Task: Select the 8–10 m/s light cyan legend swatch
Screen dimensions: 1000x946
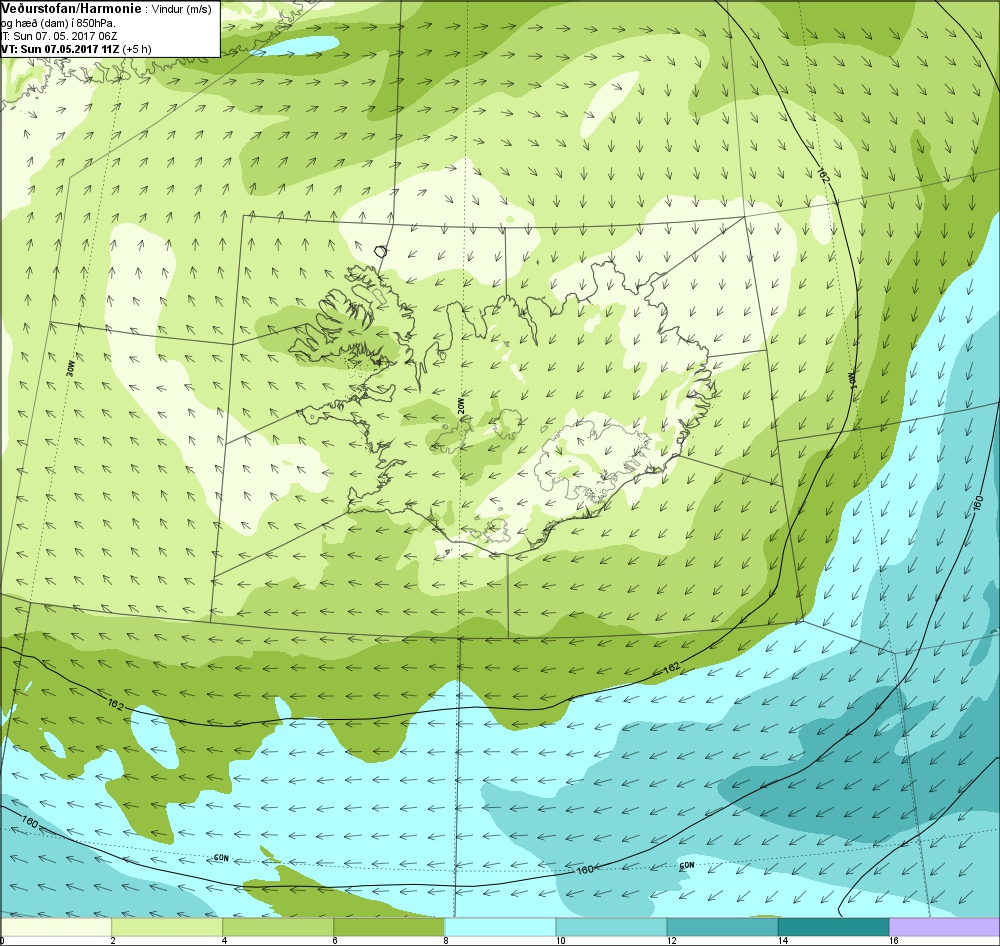Action: coord(499,926)
